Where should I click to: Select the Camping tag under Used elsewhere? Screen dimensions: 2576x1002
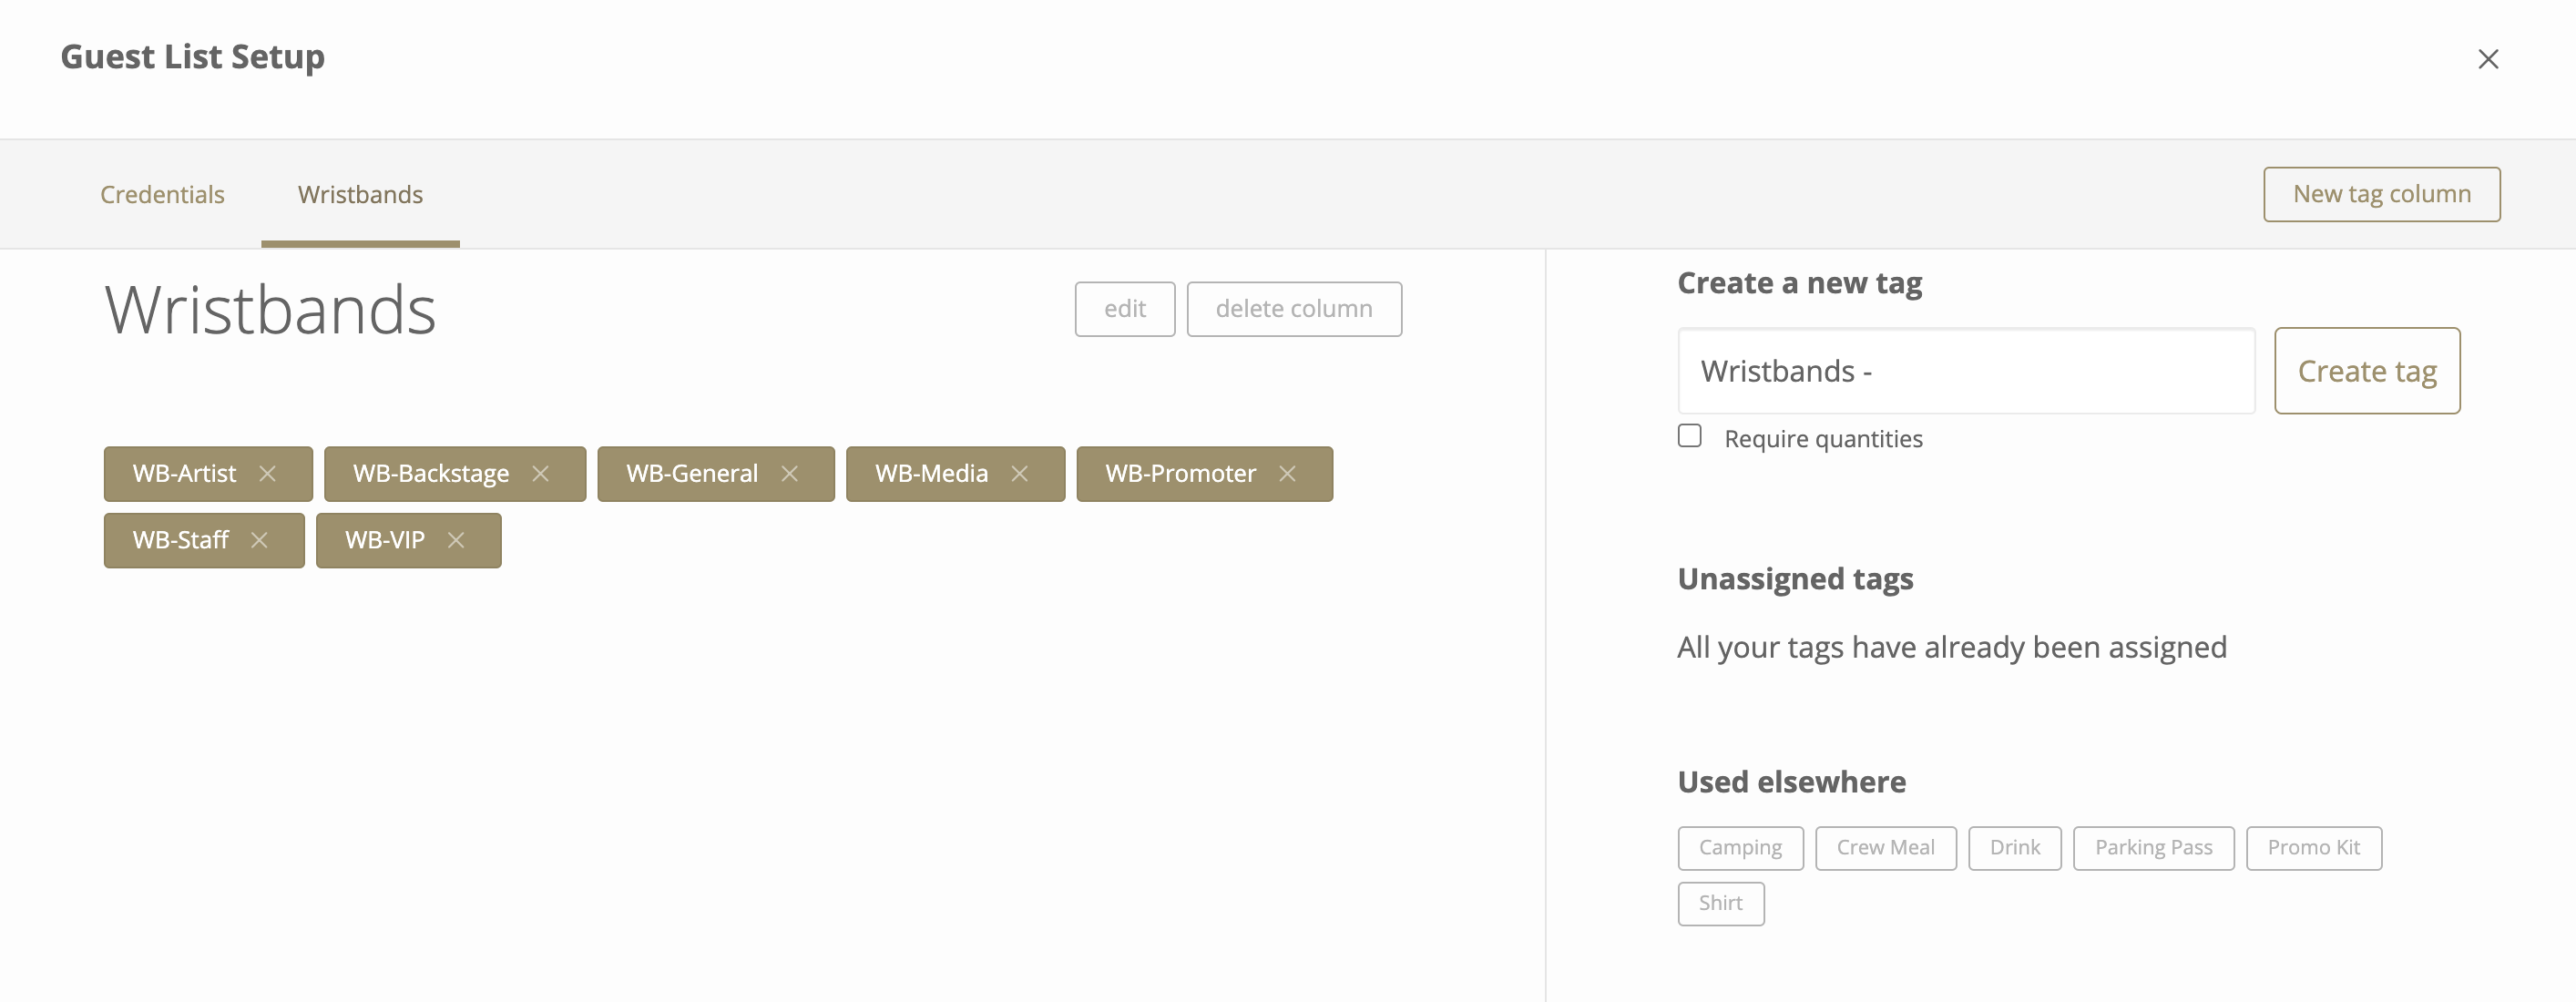[x=1740, y=848]
